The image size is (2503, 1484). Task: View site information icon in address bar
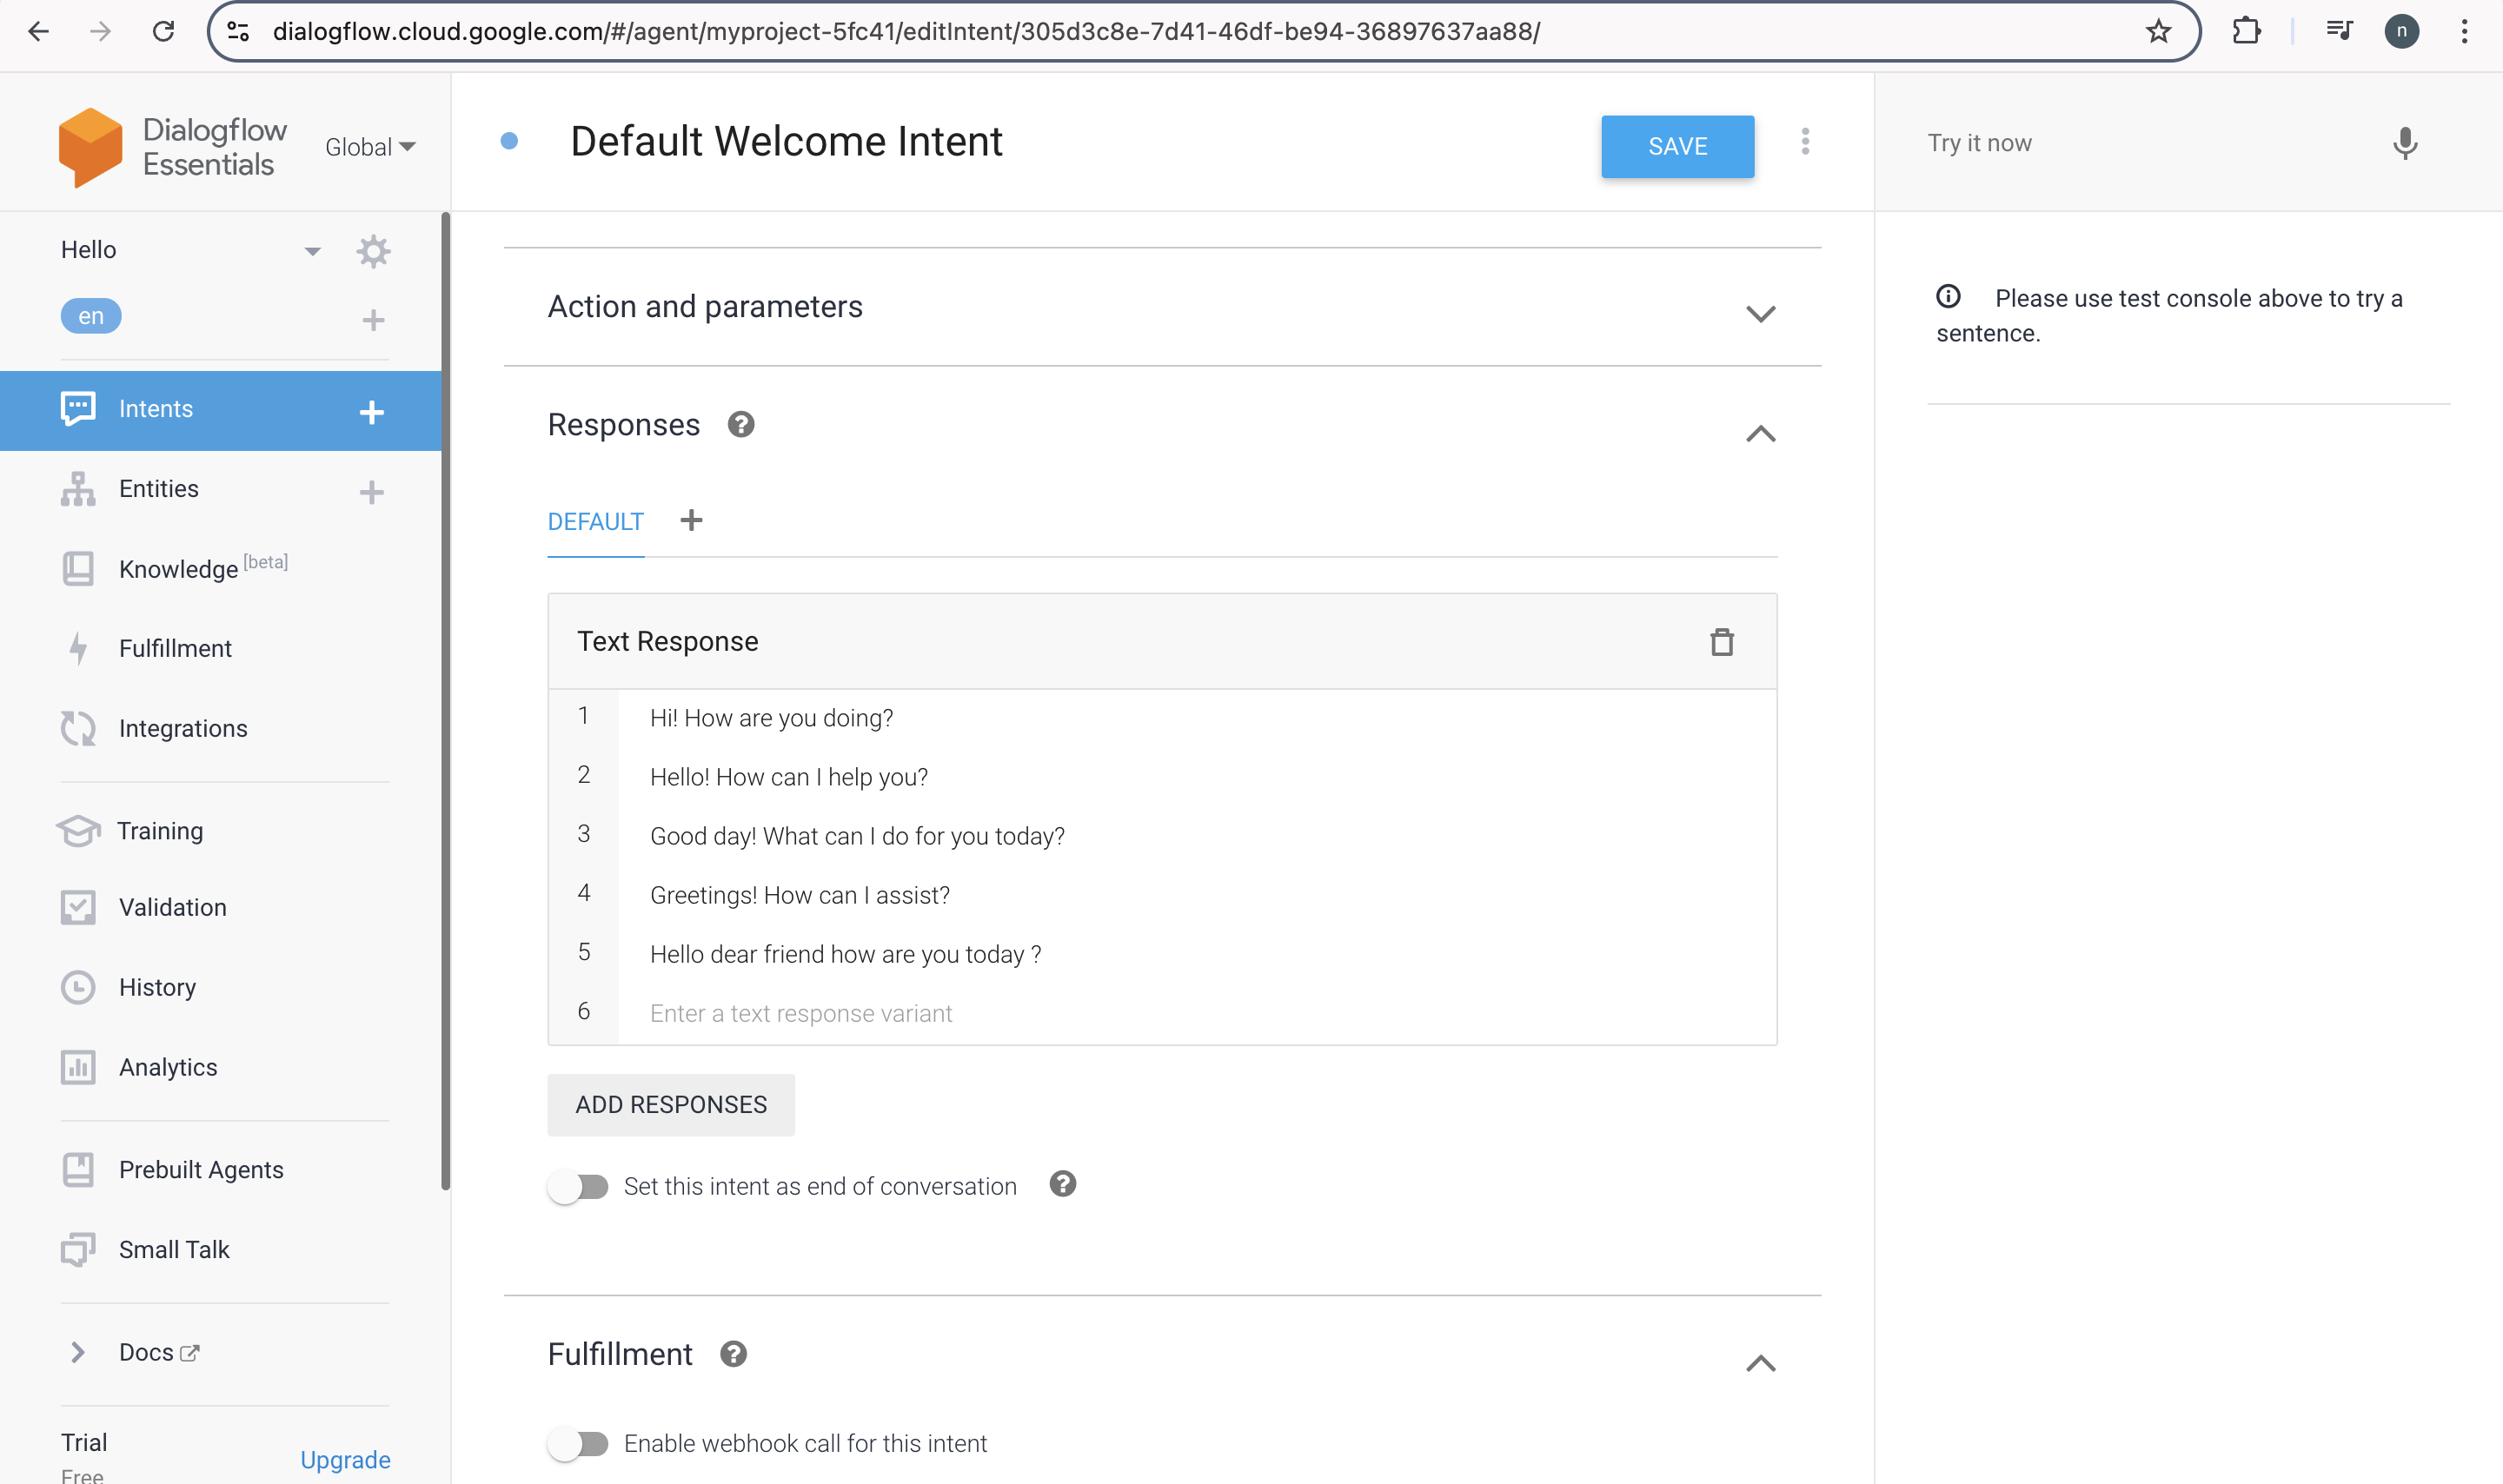click(x=238, y=32)
